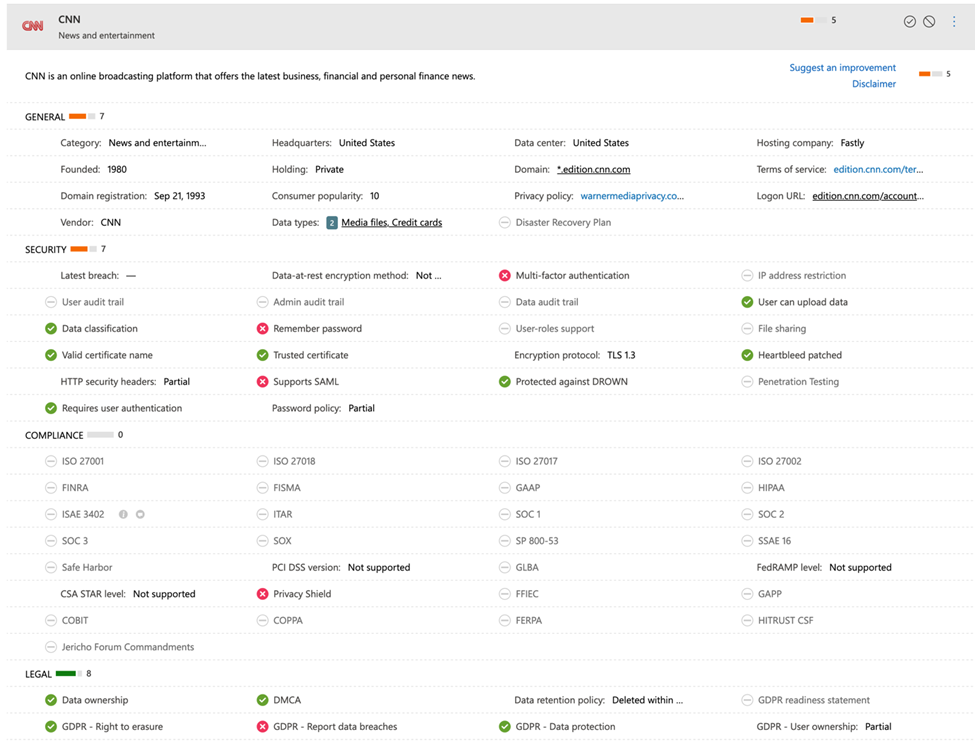
Task: Click the green check beside DMCA
Action: click(262, 700)
